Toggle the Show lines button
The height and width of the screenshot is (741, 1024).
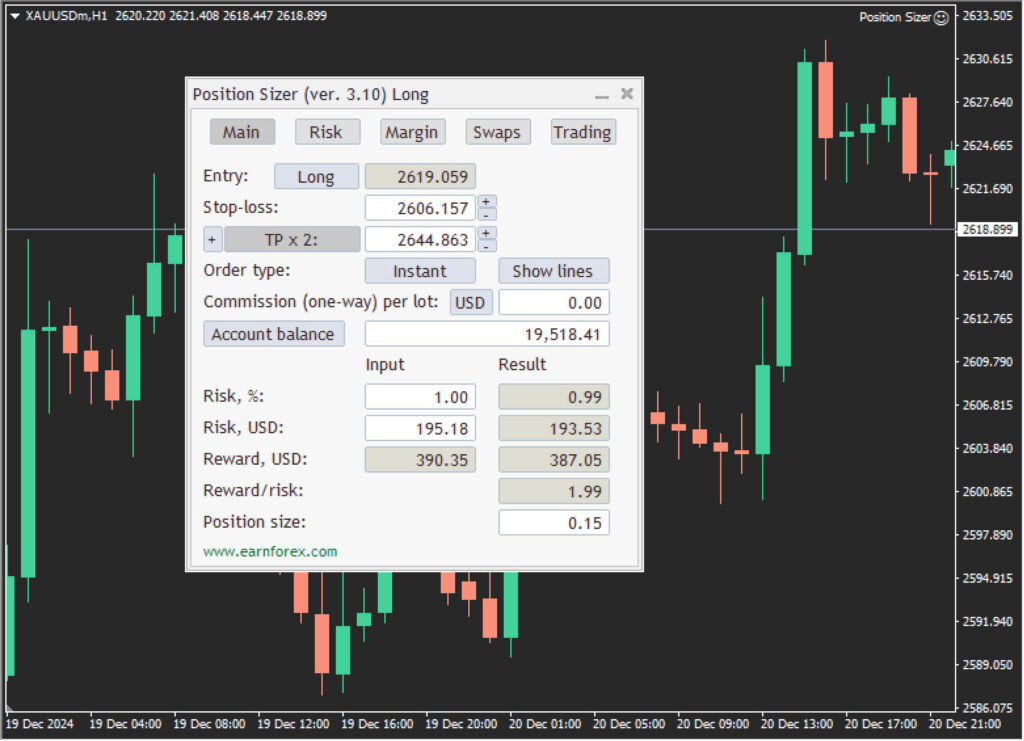coord(553,271)
